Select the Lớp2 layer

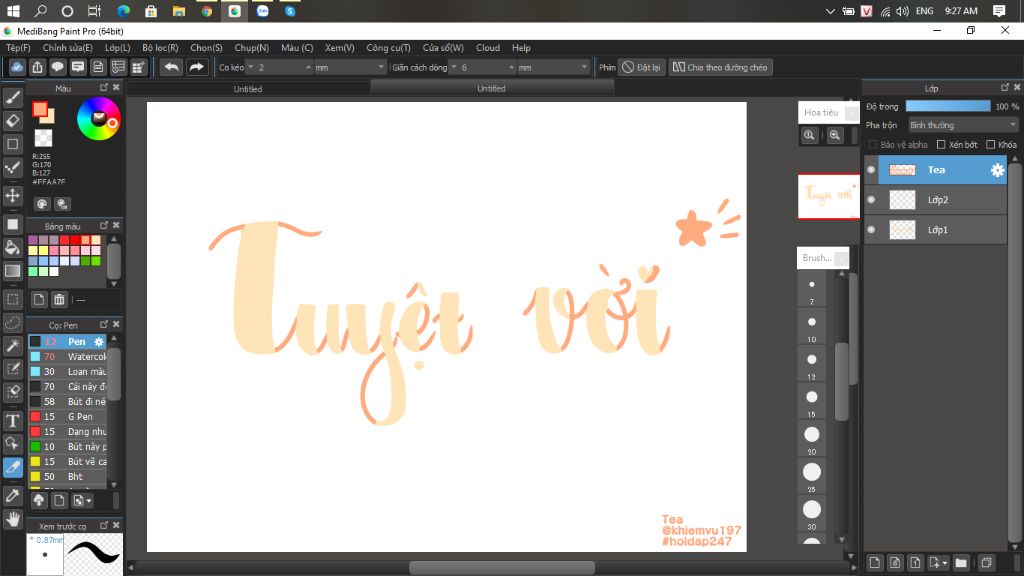coord(936,200)
